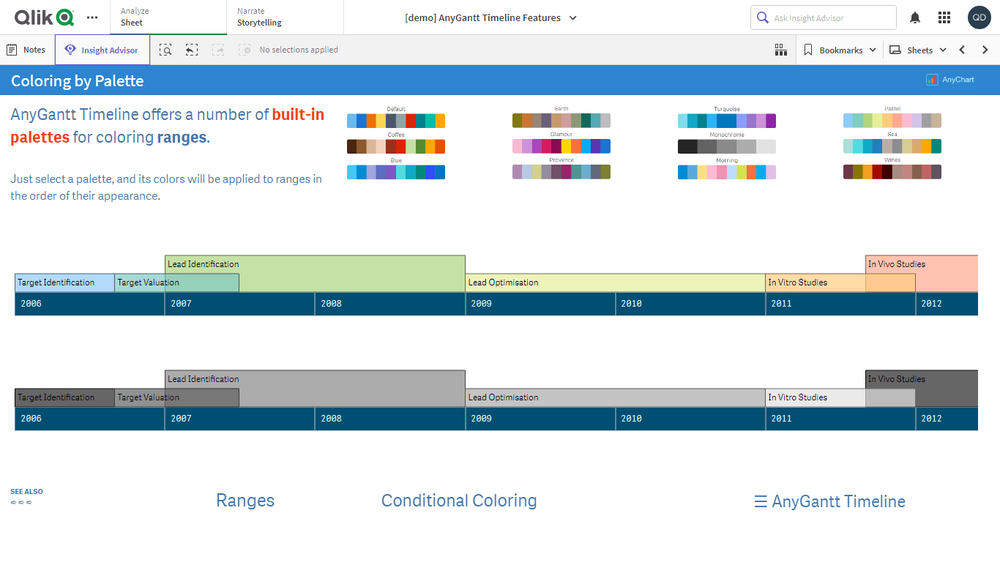The height and width of the screenshot is (562, 1000).
Task: Click the Monochrome palette swatch strip
Action: 726,146
